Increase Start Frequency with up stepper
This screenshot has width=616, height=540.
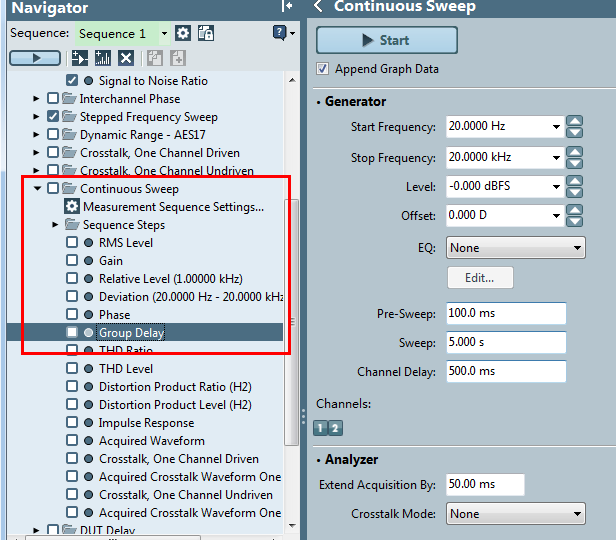pyautogui.click(x=574, y=121)
